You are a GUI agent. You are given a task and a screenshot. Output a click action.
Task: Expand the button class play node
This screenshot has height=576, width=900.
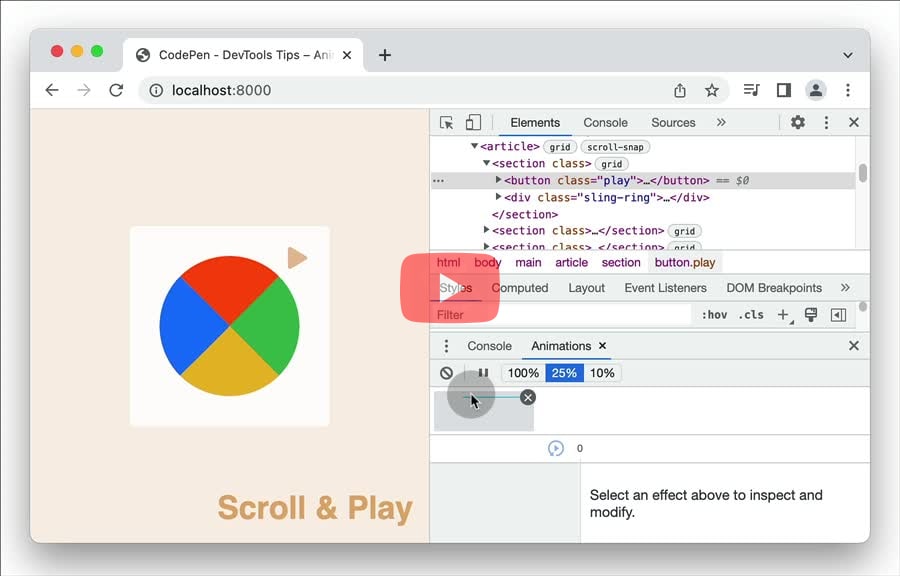(x=498, y=180)
